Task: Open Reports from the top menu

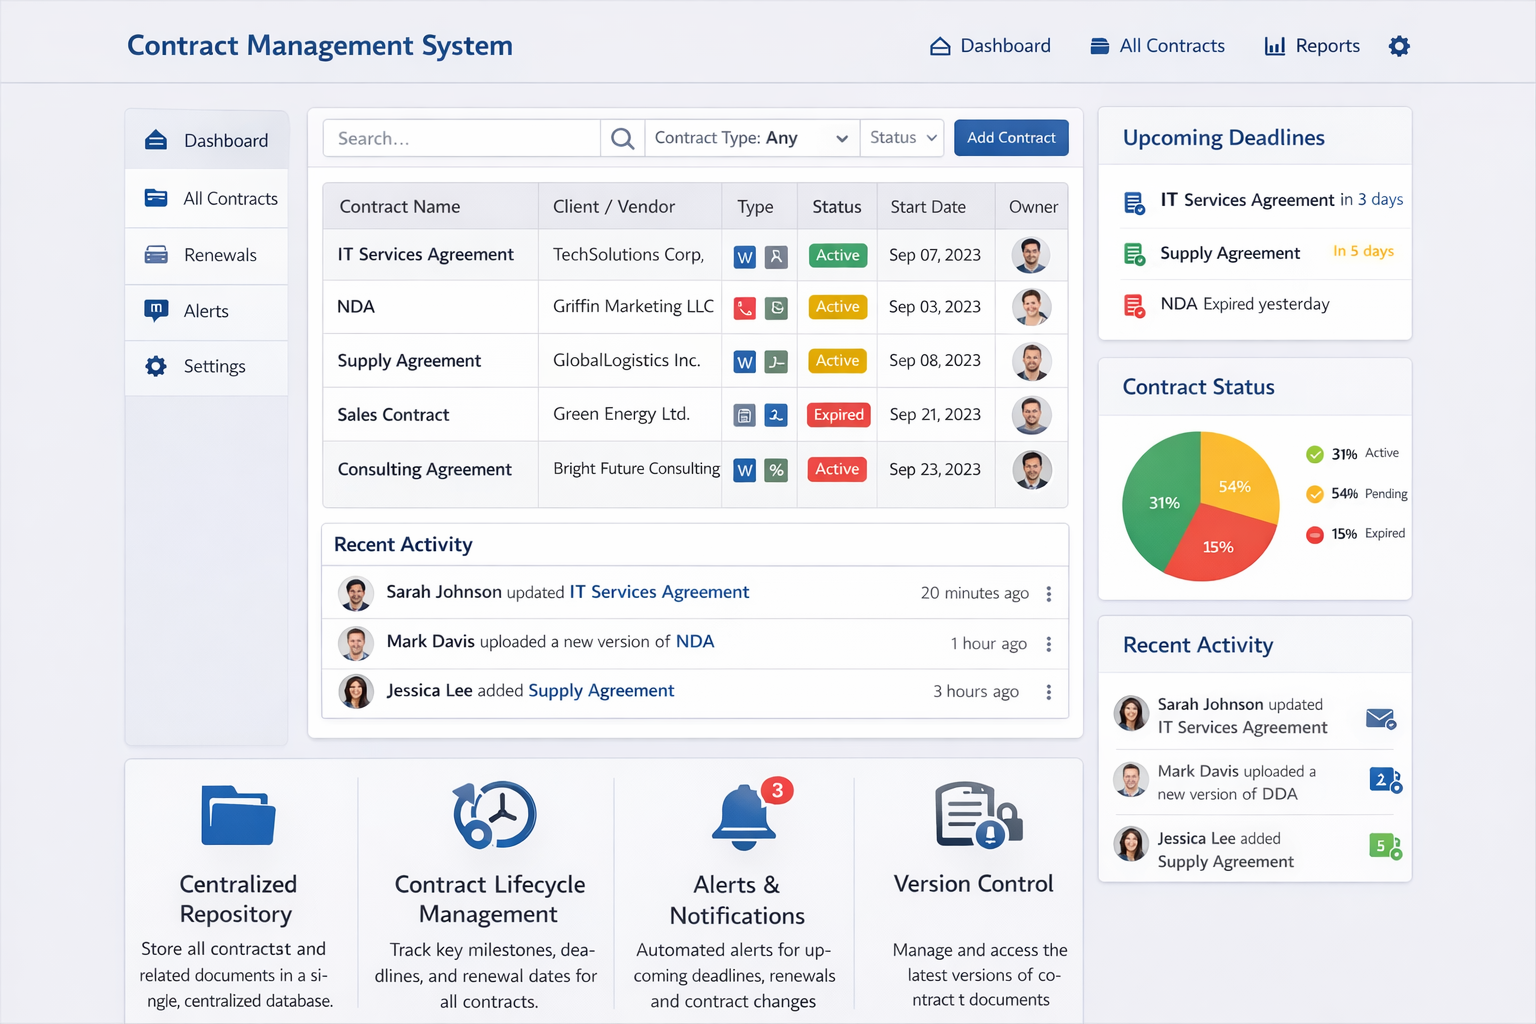Action: point(1311,45)
